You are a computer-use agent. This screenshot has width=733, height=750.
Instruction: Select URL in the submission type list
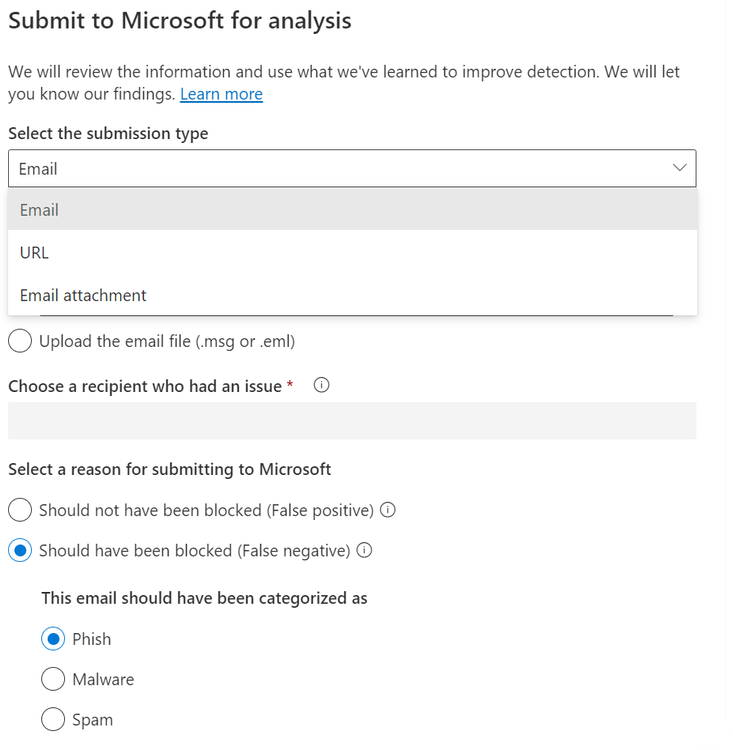click(35, 253)
